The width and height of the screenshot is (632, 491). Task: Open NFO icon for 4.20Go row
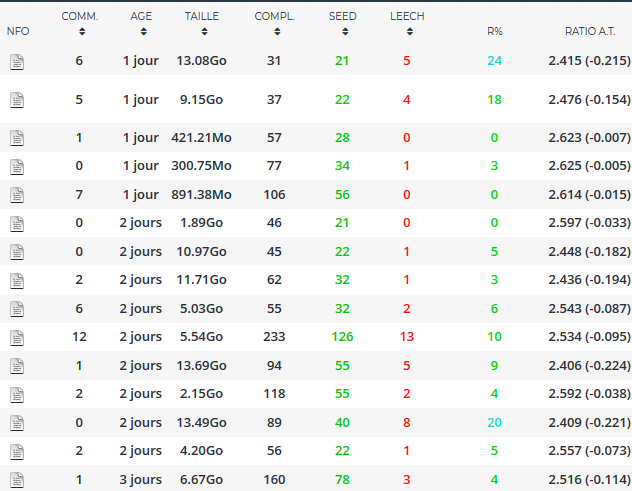pyautogui.click(x=17, y=452)
